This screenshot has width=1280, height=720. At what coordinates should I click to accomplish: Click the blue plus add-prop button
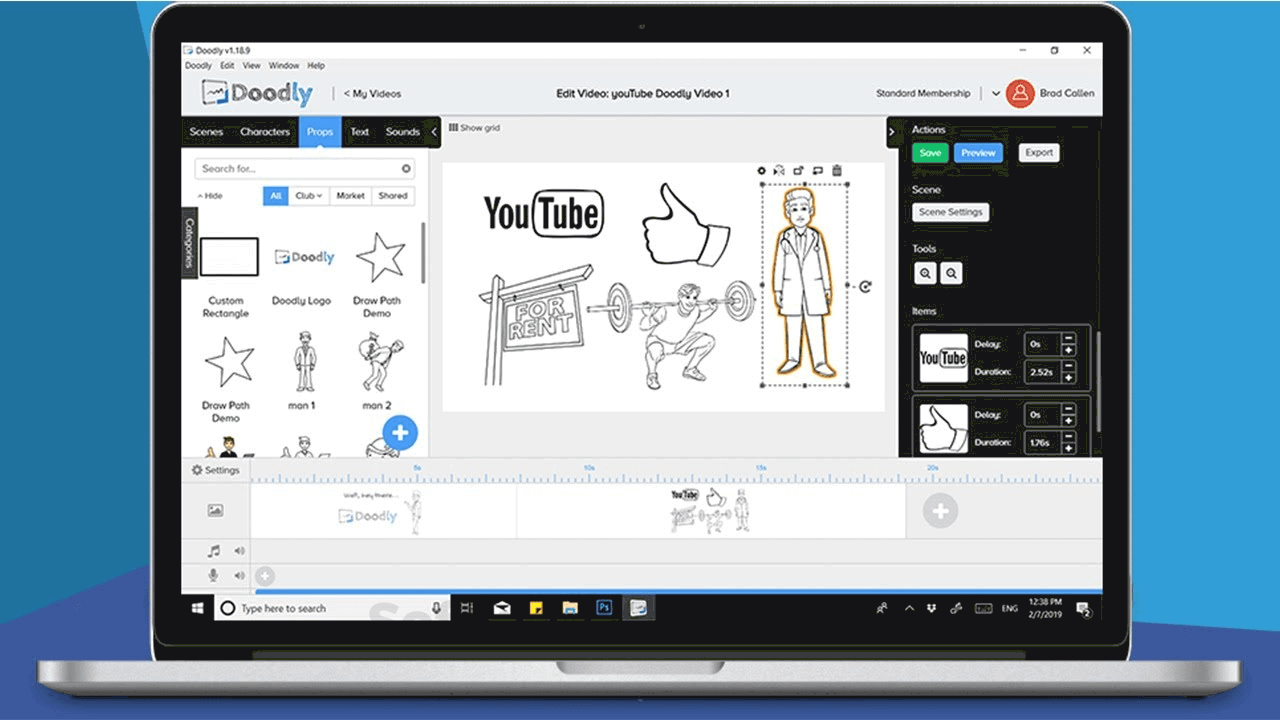(x=400, y=433)
